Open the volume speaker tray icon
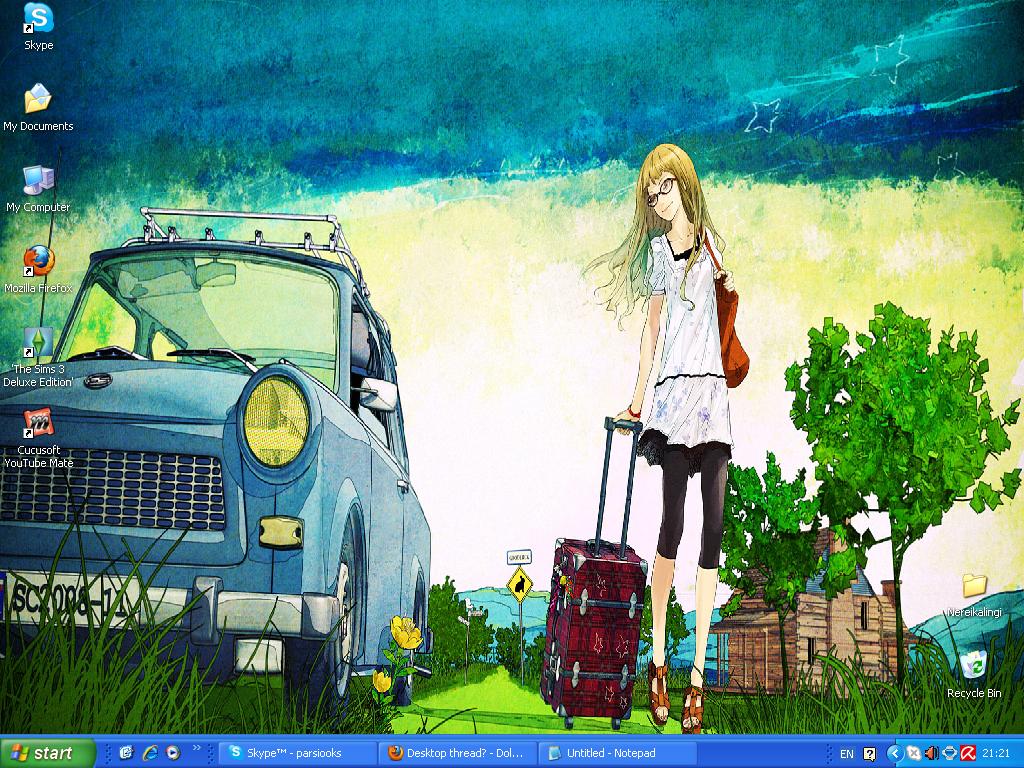The width and height of the screenshot is (1024, 768). coord(931,754)
